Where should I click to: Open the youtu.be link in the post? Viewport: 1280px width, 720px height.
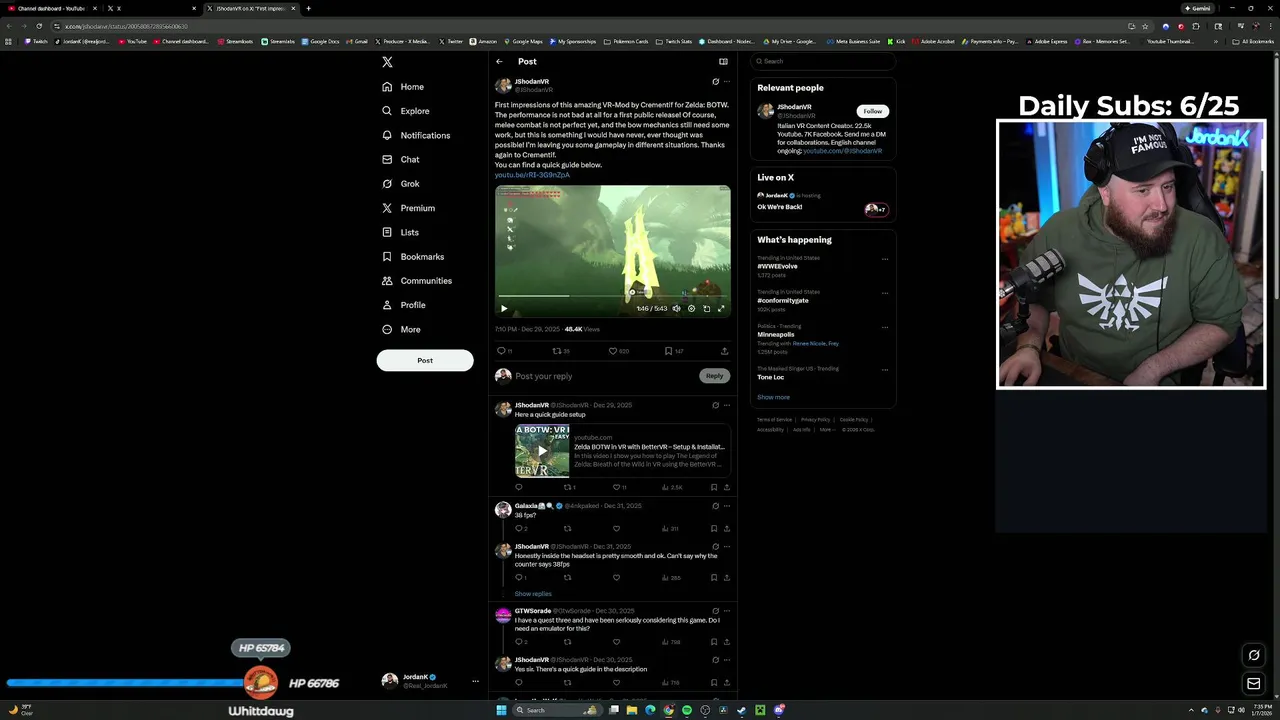[532, 175]
